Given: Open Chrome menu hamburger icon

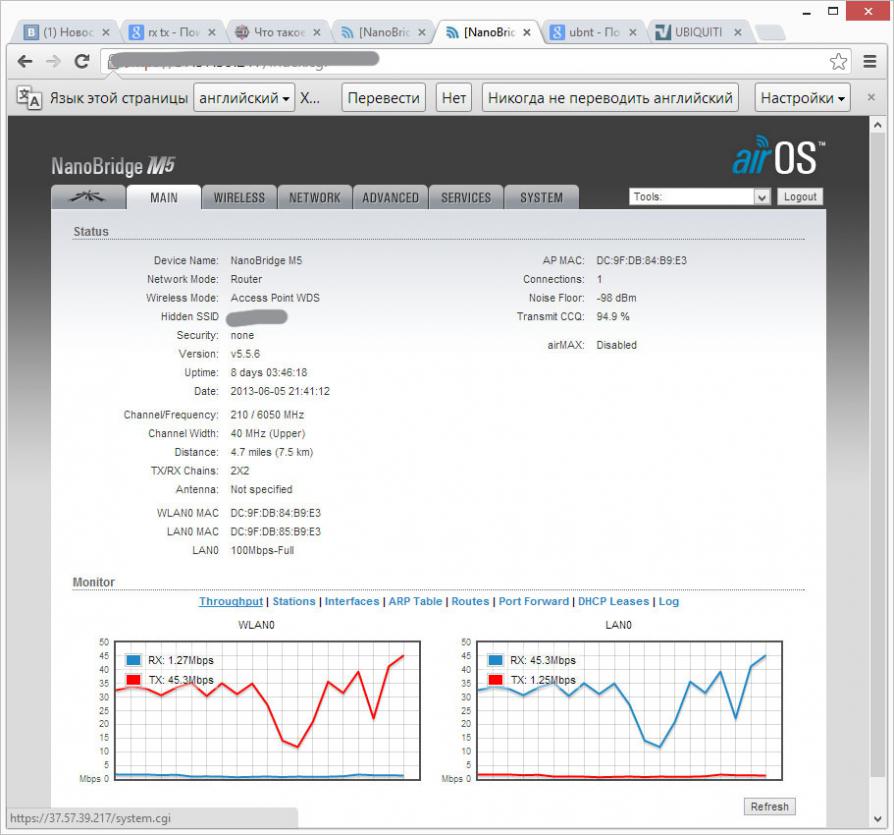Looking at the screenshot, I should [870, 62].
